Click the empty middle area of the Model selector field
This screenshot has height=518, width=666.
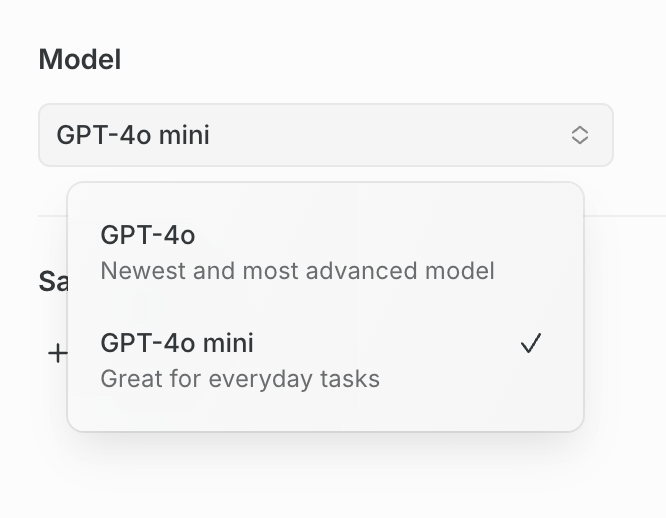point(380,135)
